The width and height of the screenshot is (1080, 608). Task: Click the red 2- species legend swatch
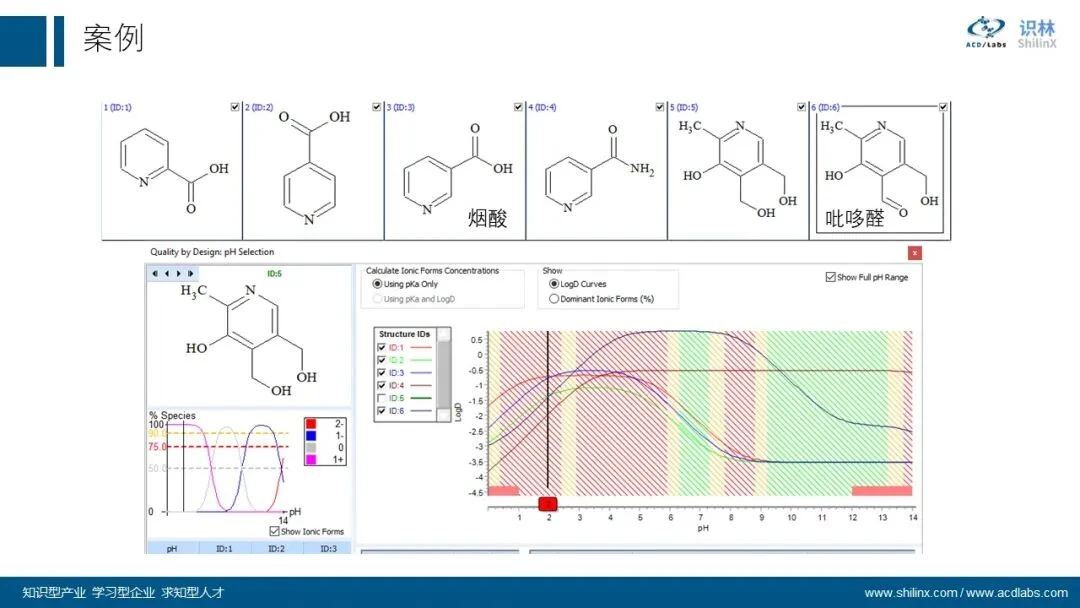[x=311, y=423]
